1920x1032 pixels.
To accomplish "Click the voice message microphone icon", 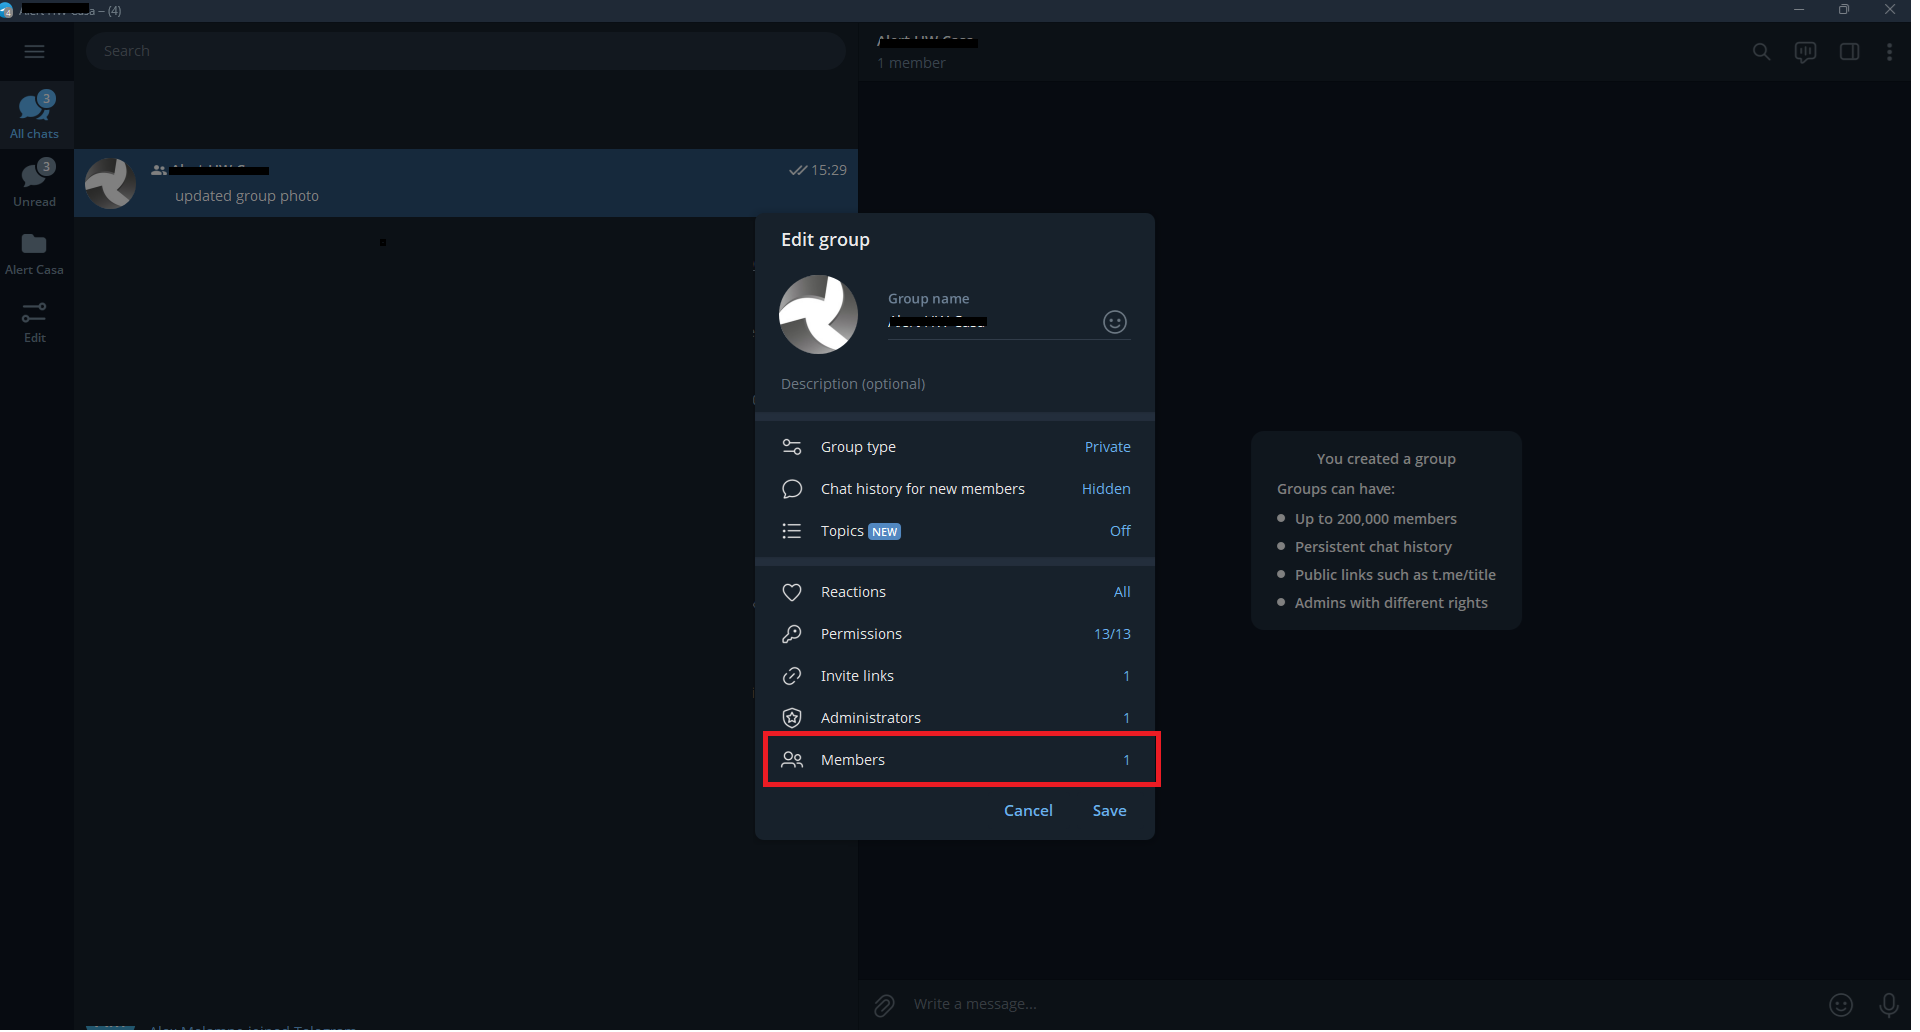I will pyautogui.click(x=1888, y=1005).
